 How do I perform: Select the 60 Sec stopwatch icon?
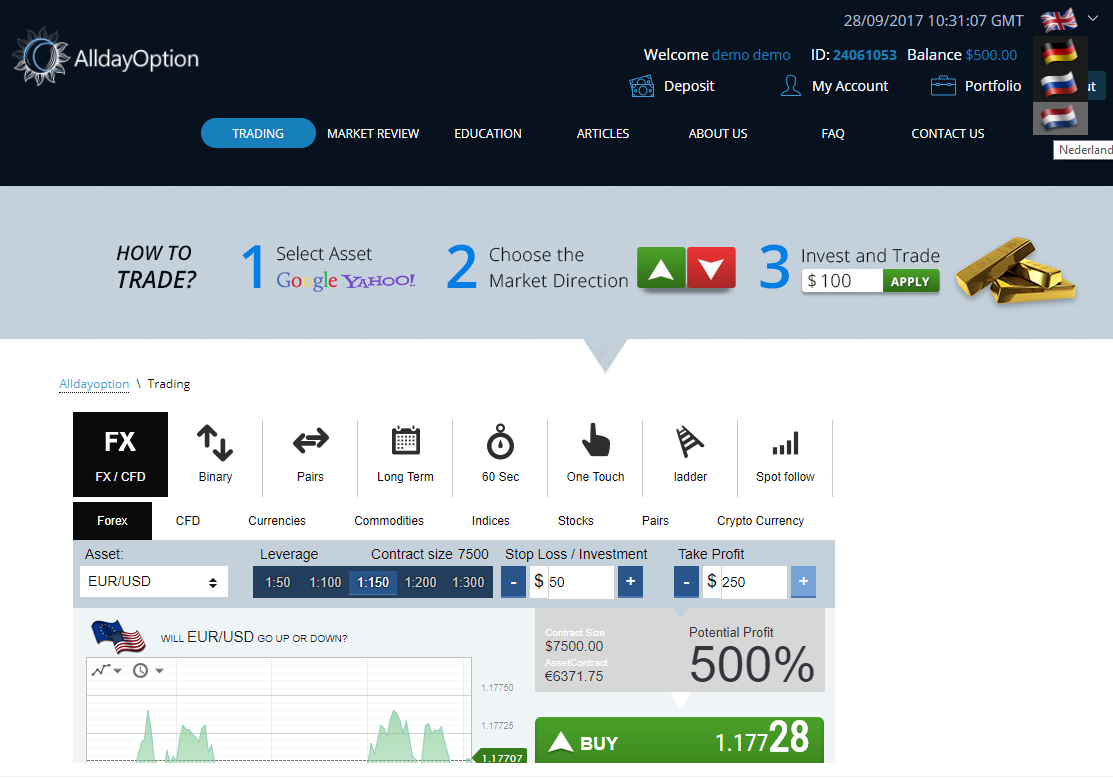coord(500,442)
